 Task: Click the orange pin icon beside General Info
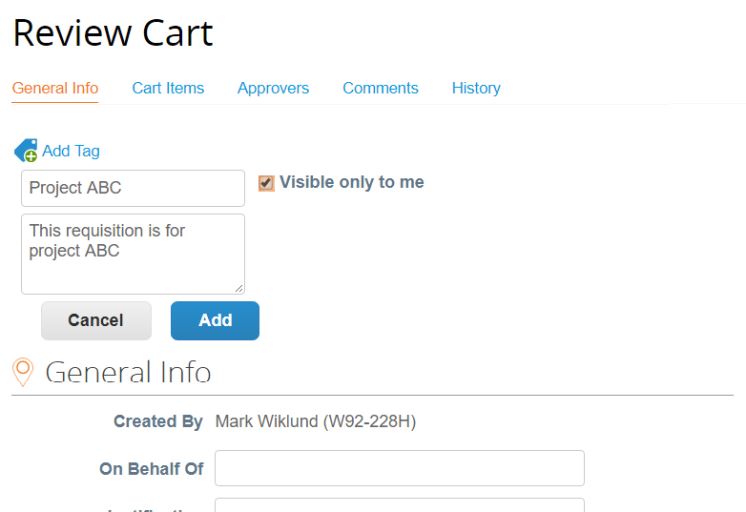pos(22,372)
